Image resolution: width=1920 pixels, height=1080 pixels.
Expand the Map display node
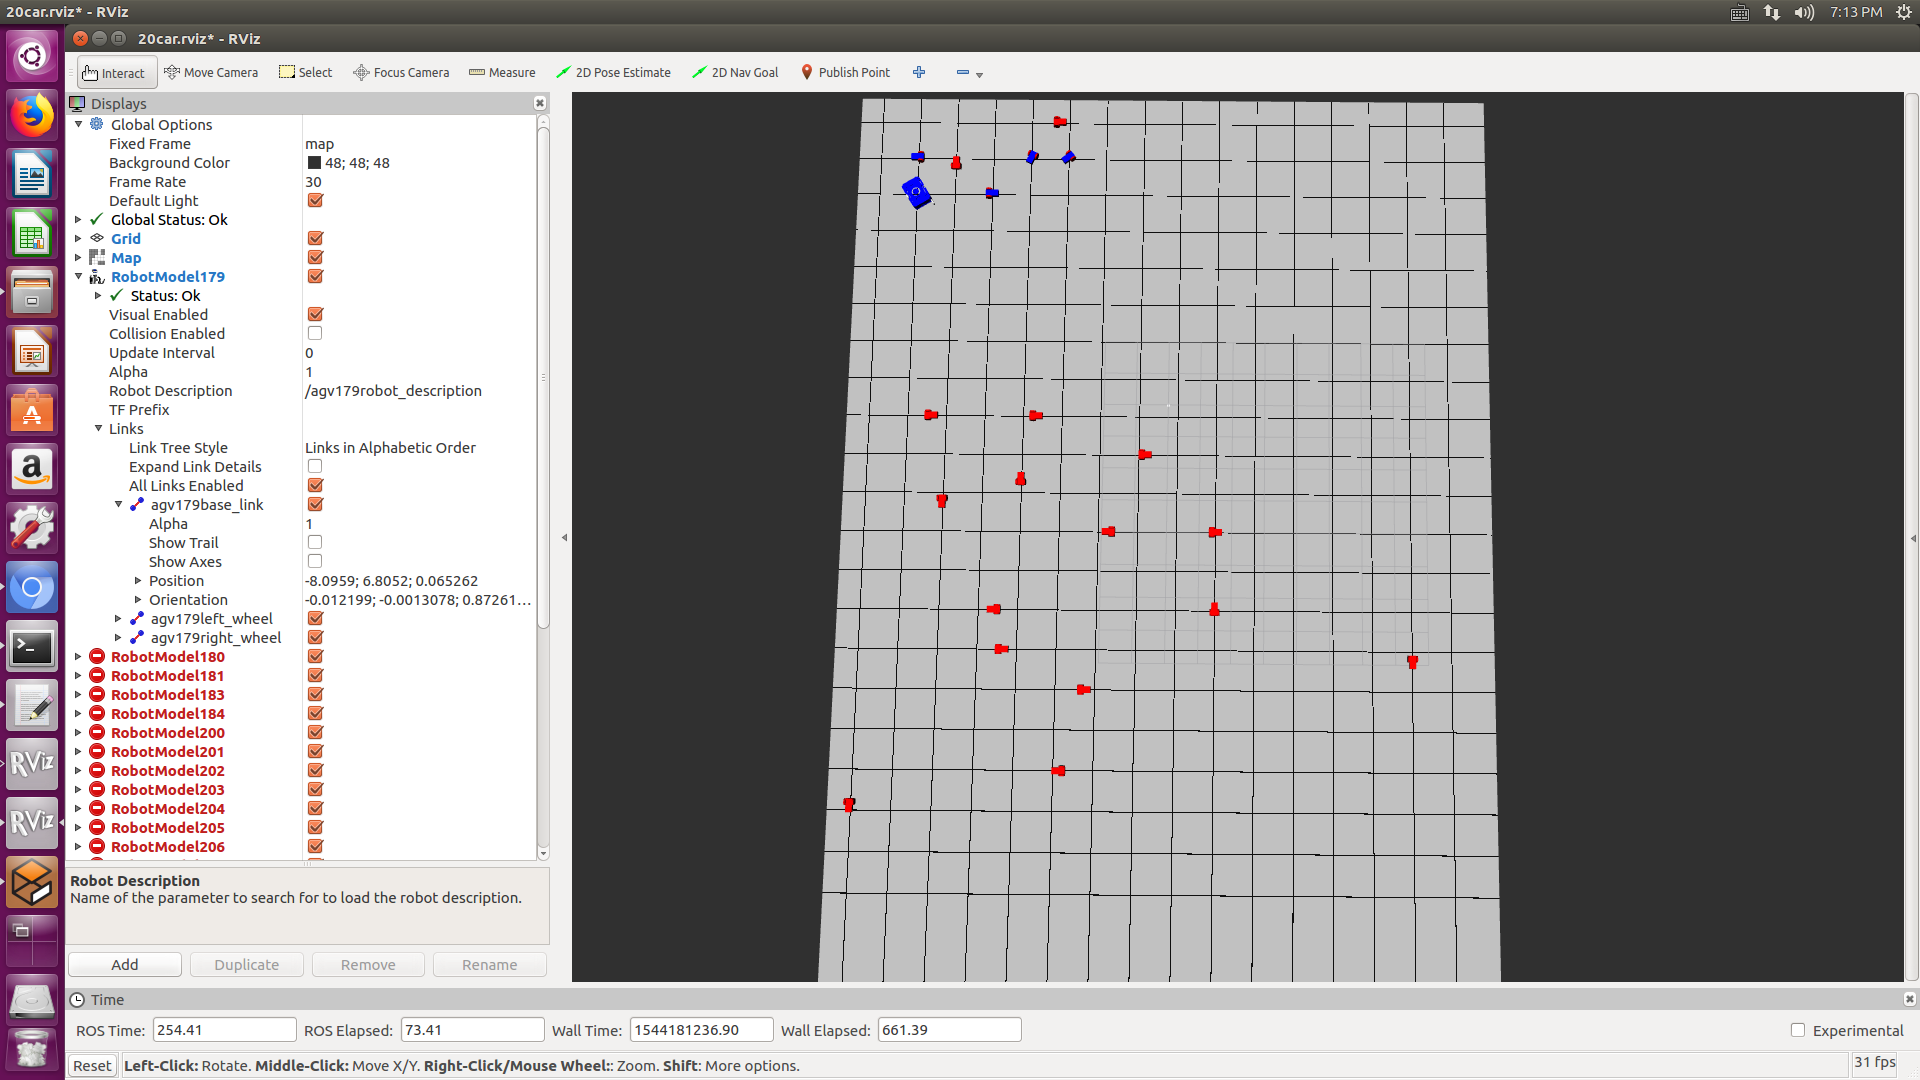[78, 257]
